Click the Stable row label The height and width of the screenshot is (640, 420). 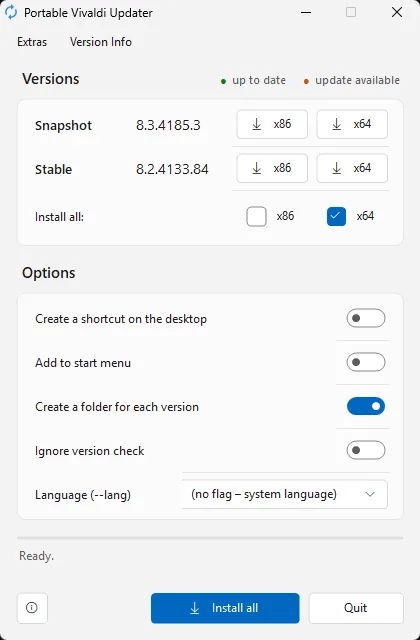(53, 169)
